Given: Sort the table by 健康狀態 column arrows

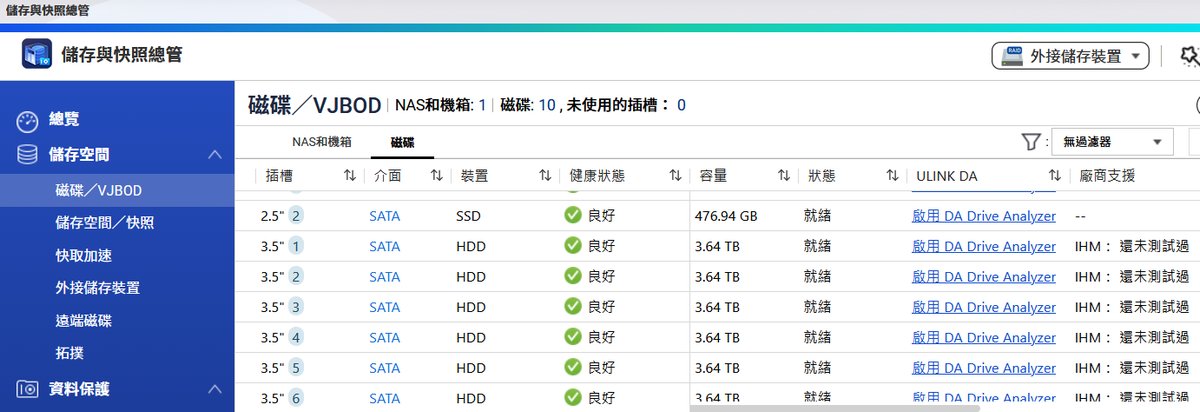Looking at the screenshot, I should (675, 175).
